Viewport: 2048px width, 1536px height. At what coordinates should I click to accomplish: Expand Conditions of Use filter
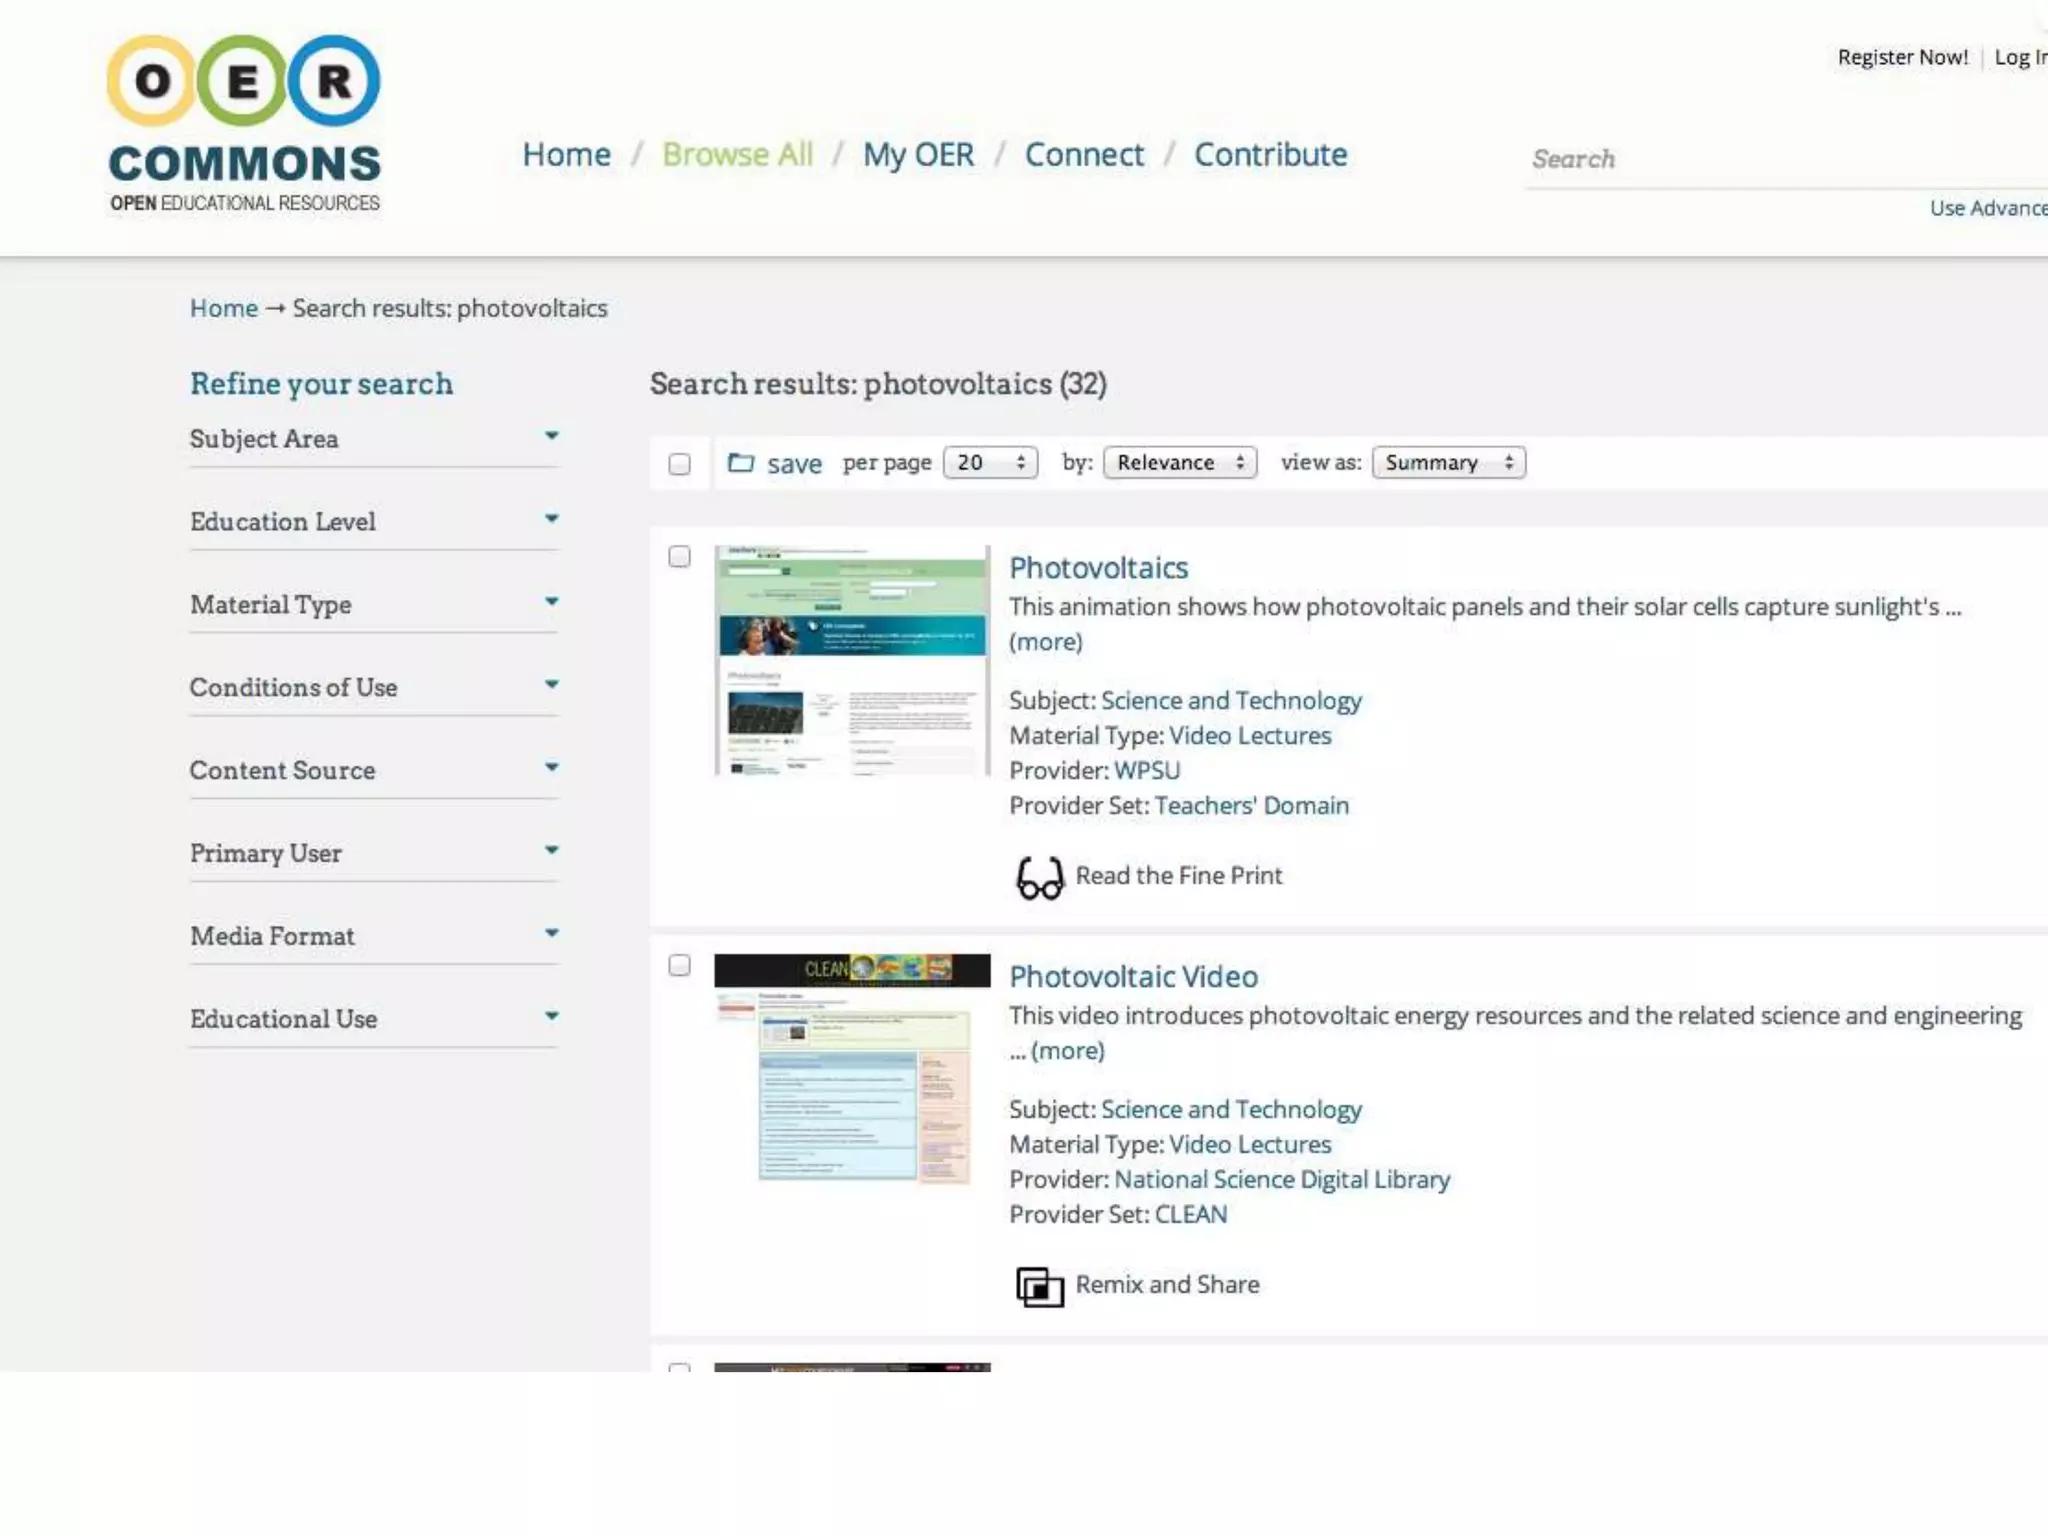[551, 685]
